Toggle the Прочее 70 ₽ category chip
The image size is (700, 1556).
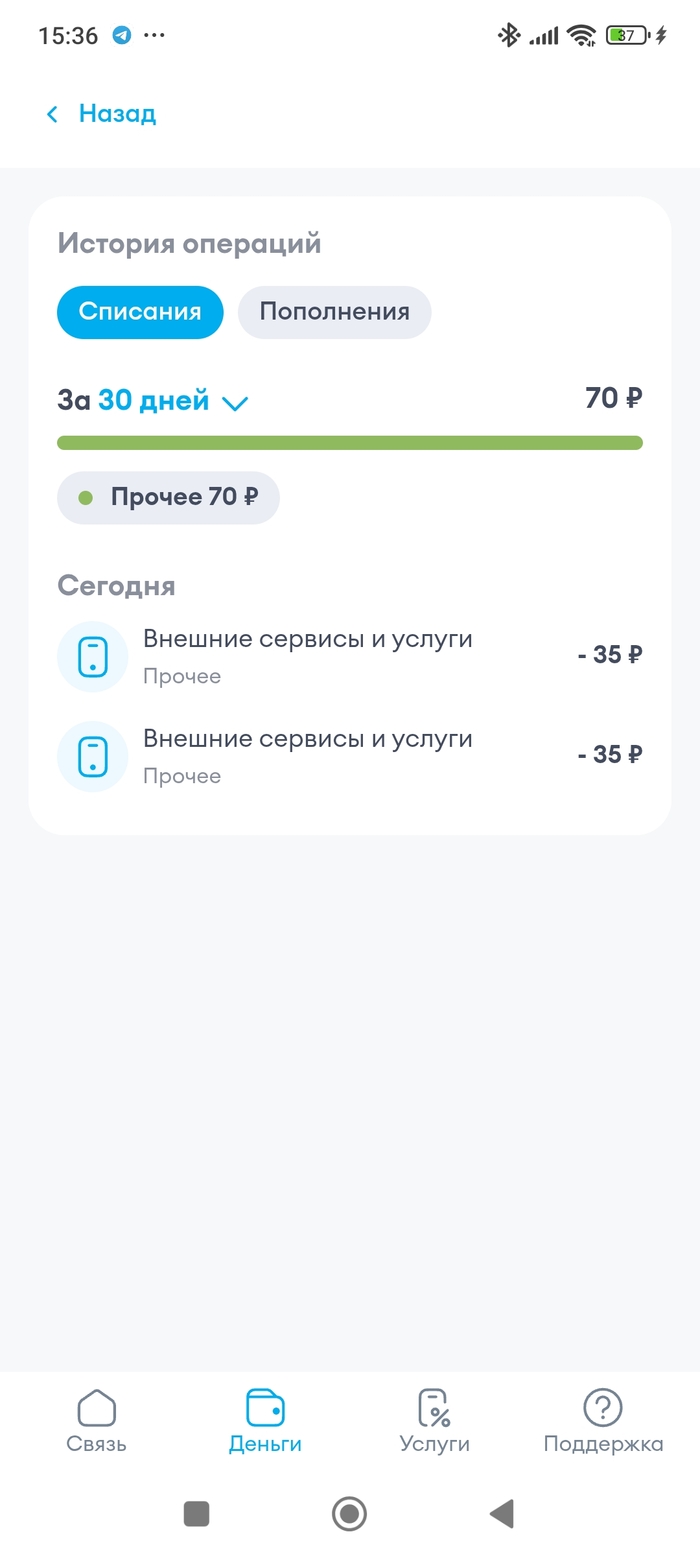click(168, 497)
